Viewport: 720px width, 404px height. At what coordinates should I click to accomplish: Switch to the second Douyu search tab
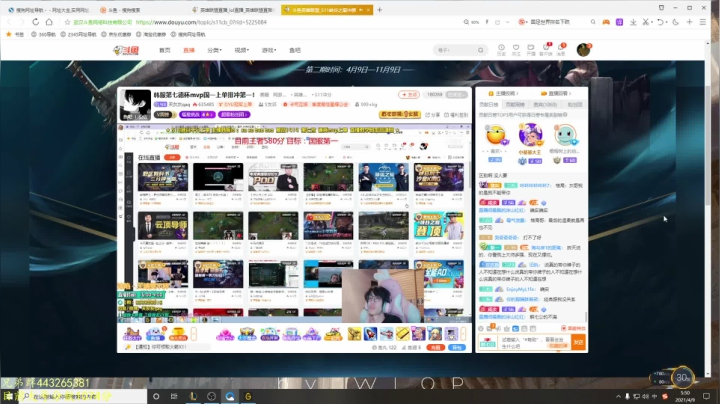[140, 10]
